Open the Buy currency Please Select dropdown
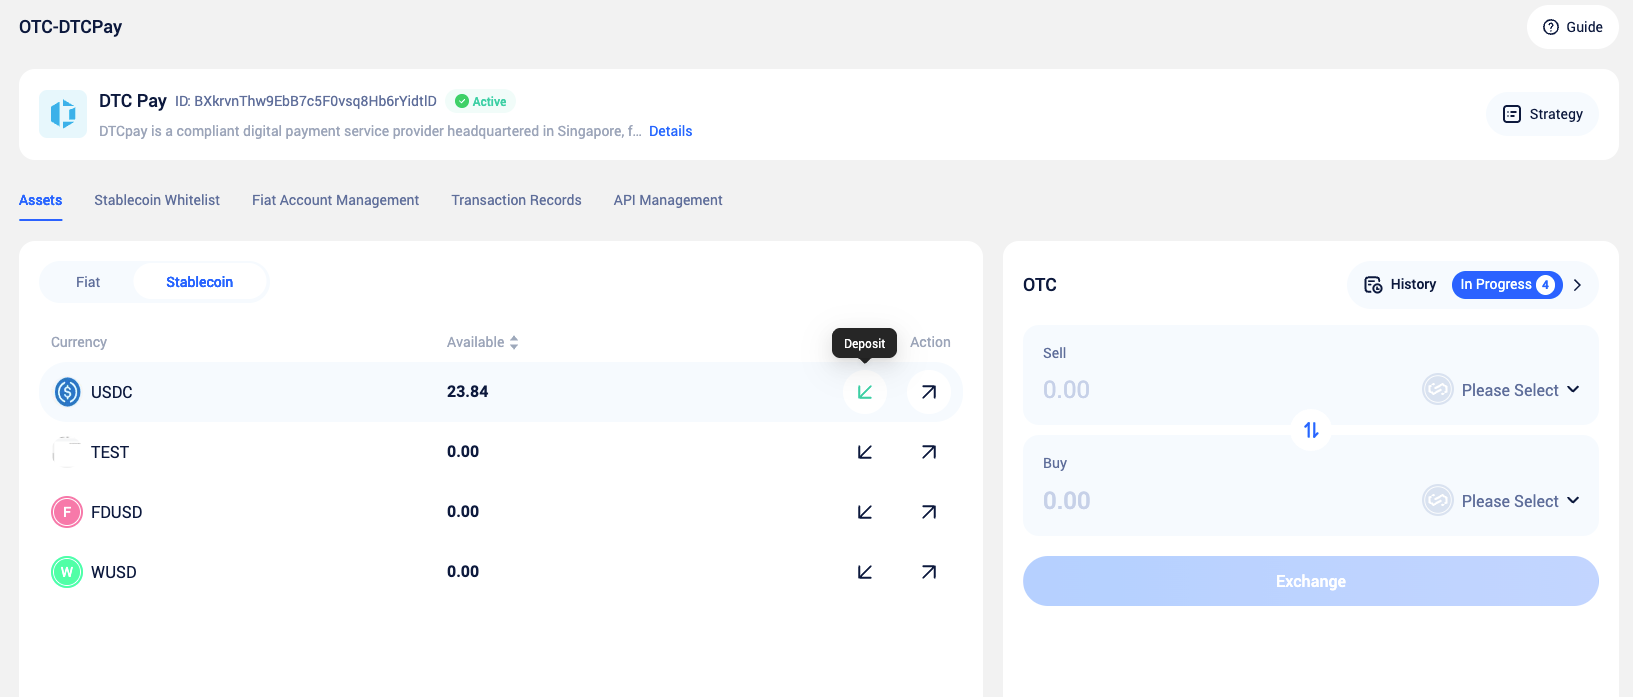Screen dimensions: 1633x697 click(1501, 501)
